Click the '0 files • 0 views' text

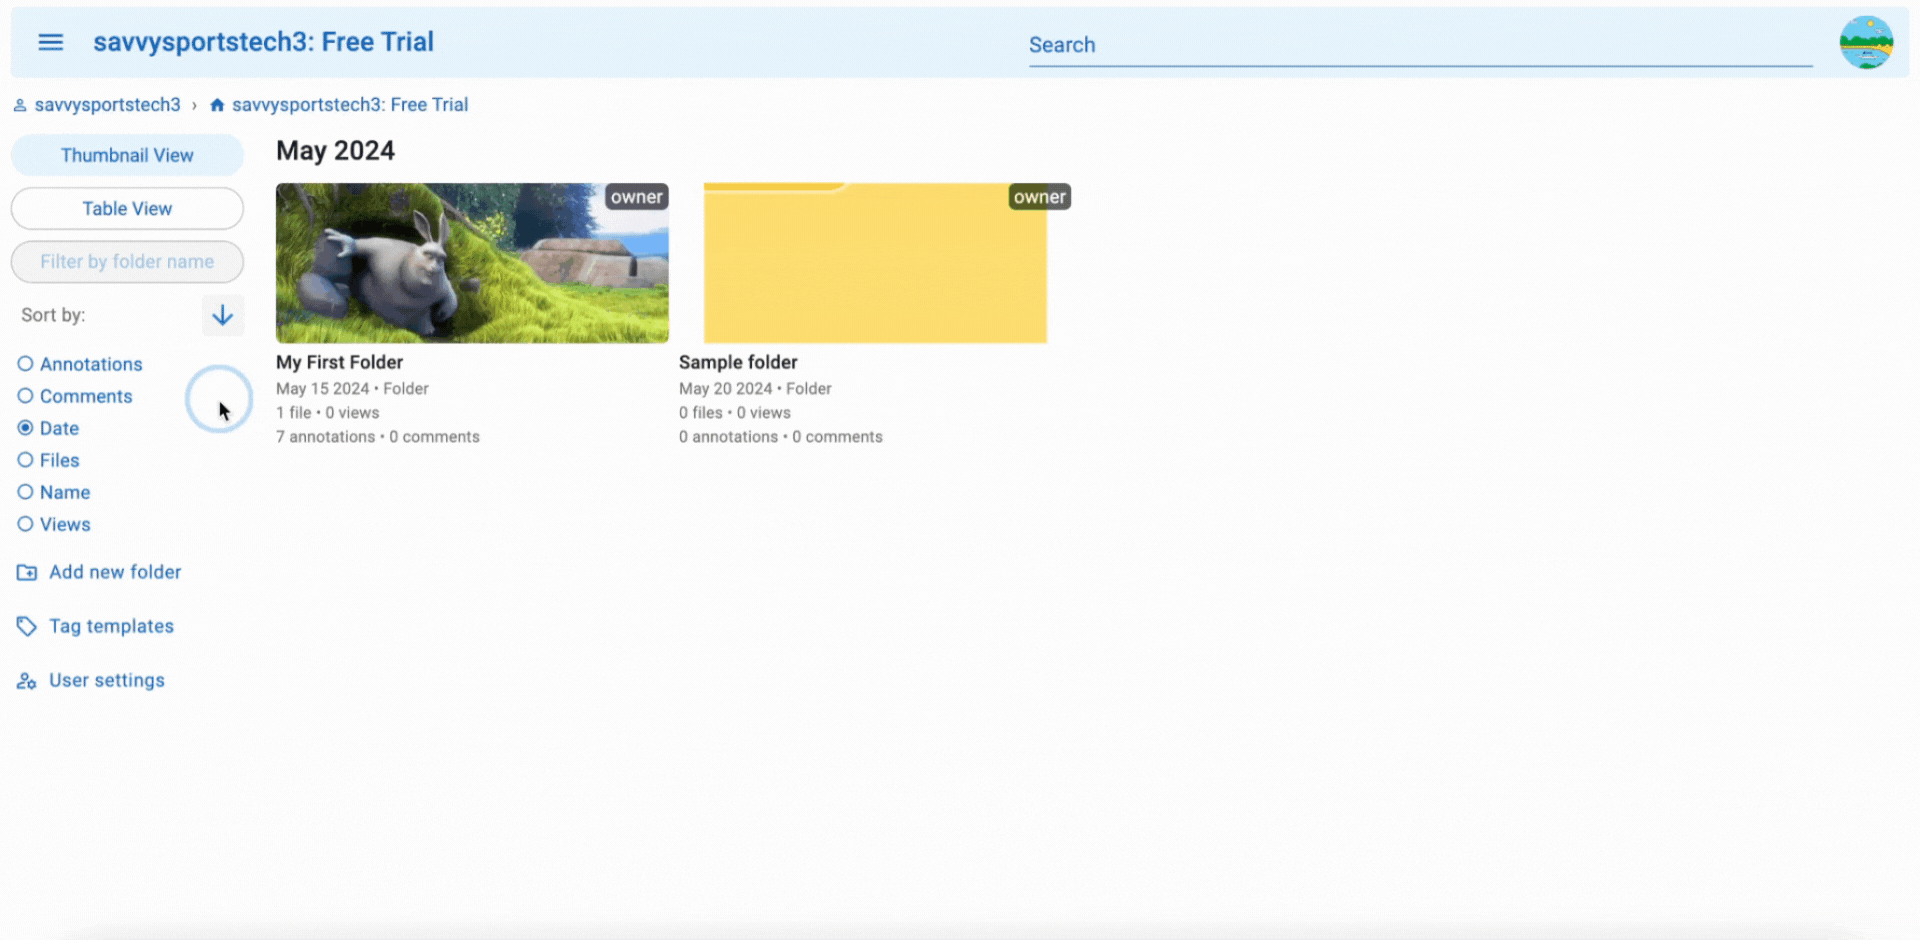coord(735,413)
